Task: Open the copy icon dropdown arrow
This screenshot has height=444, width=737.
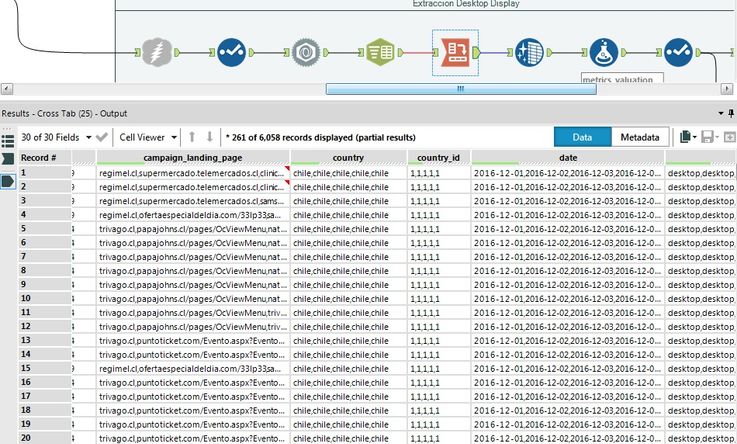Action: 695,138
